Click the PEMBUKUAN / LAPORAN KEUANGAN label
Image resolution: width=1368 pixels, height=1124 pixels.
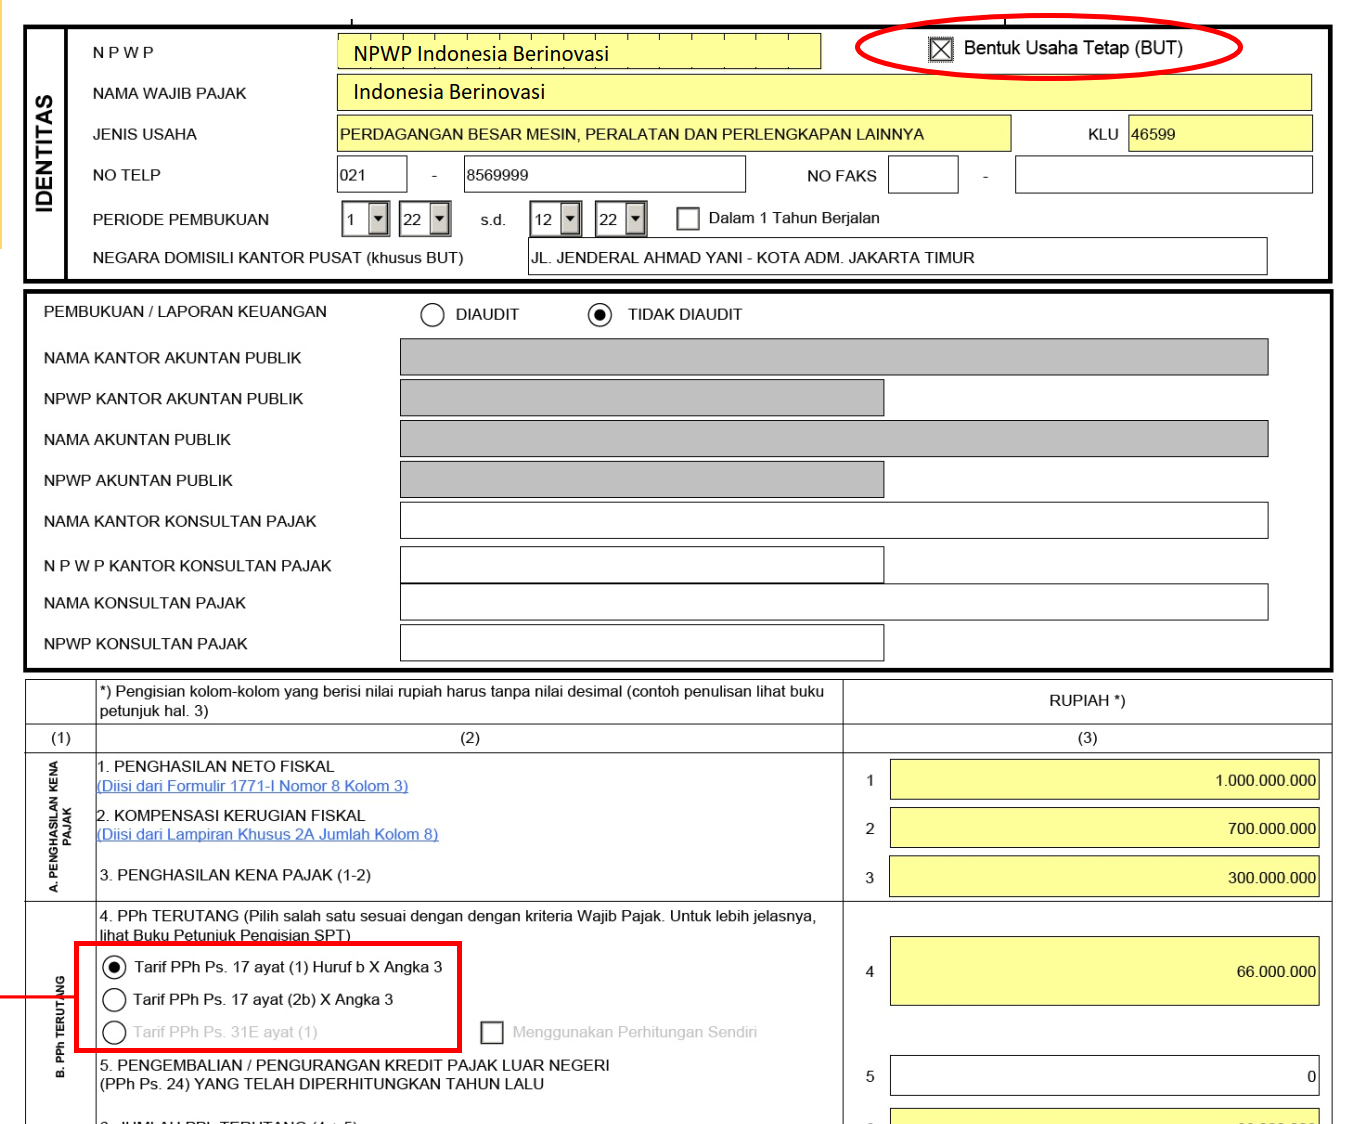(185, 312)
